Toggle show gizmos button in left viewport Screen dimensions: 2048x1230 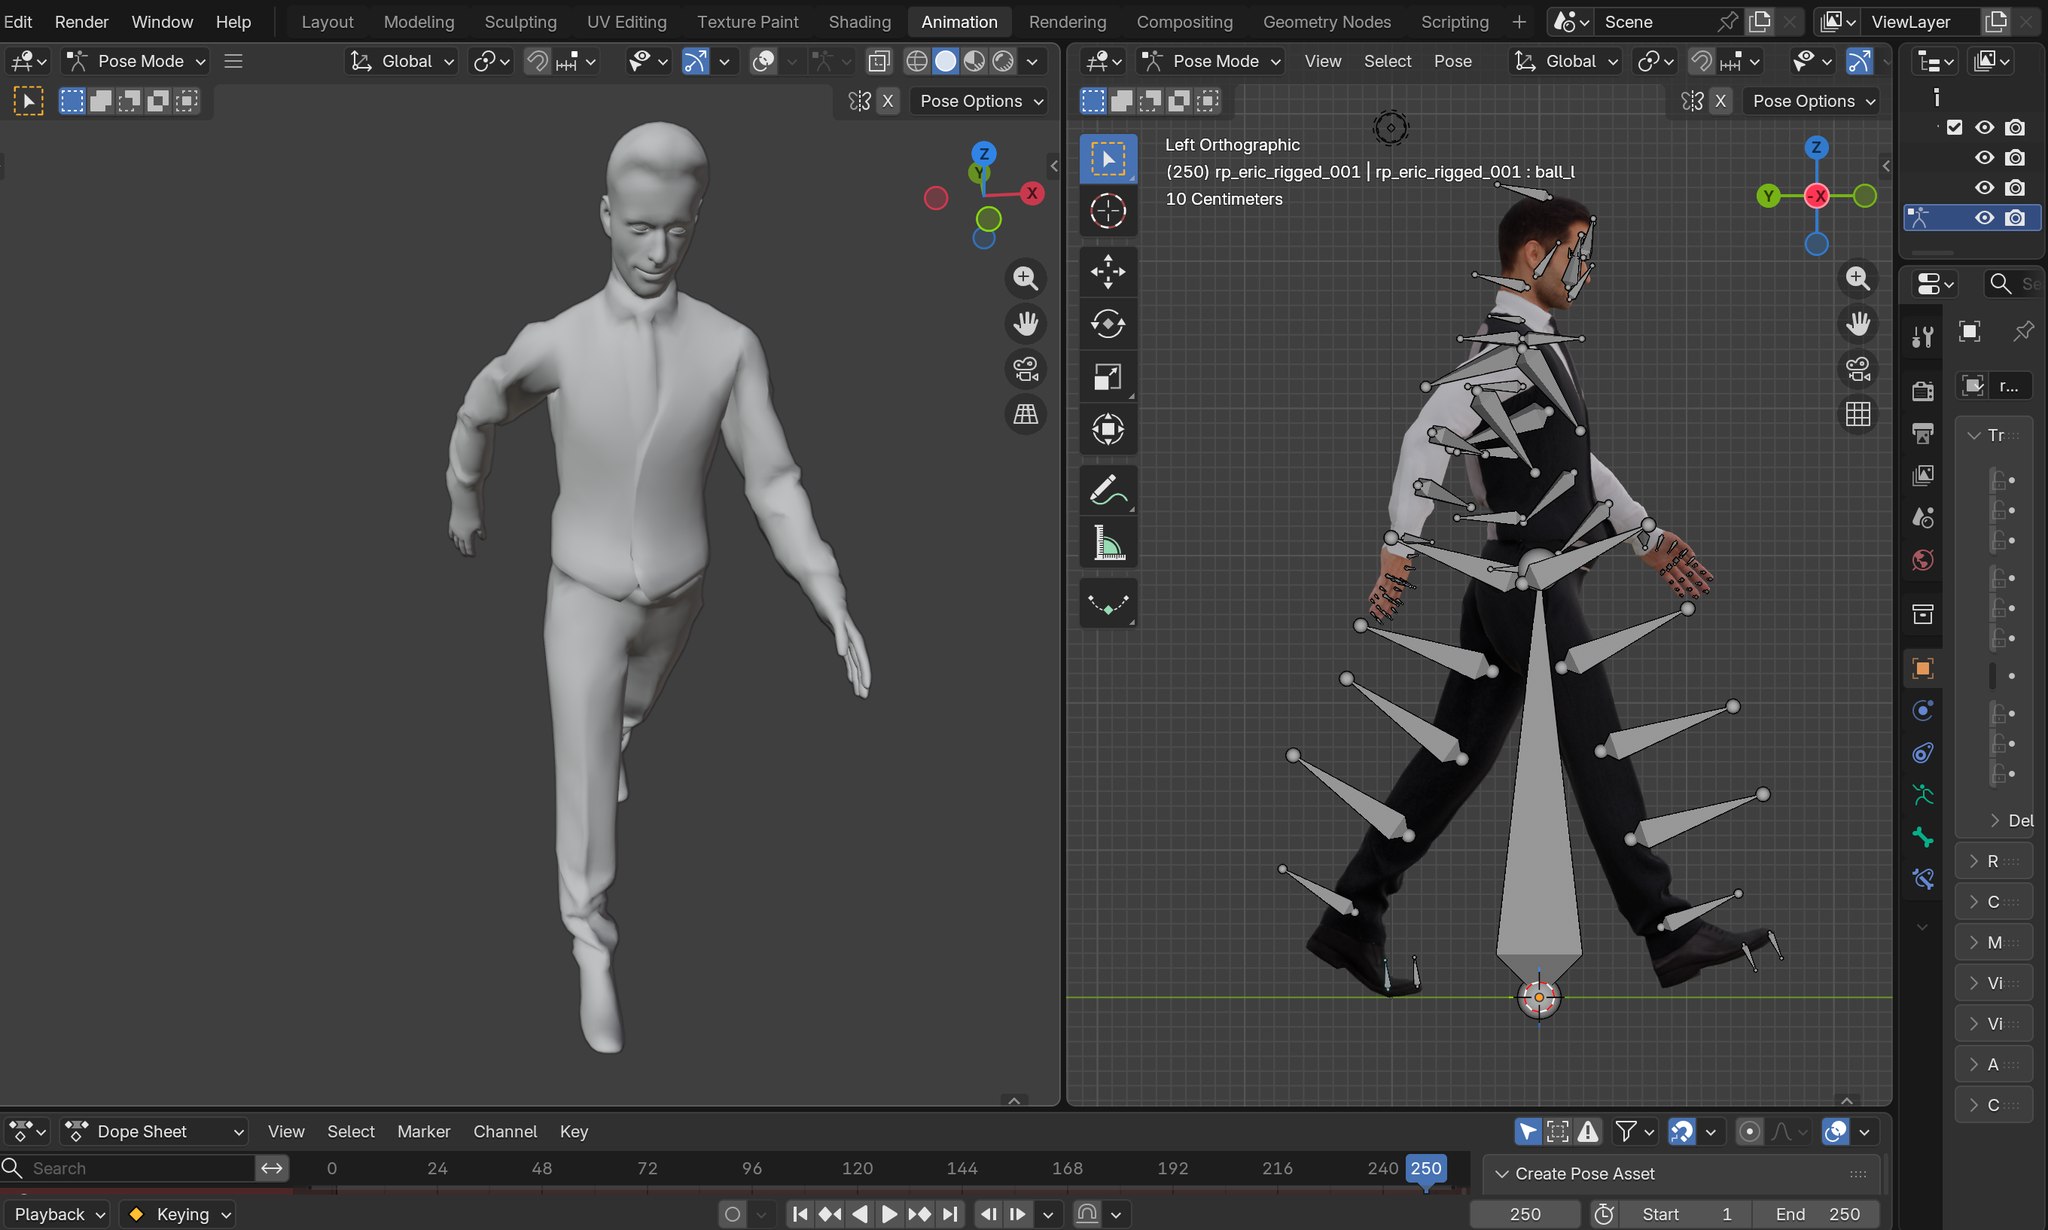pyautogui.click(x=695, y=61)
